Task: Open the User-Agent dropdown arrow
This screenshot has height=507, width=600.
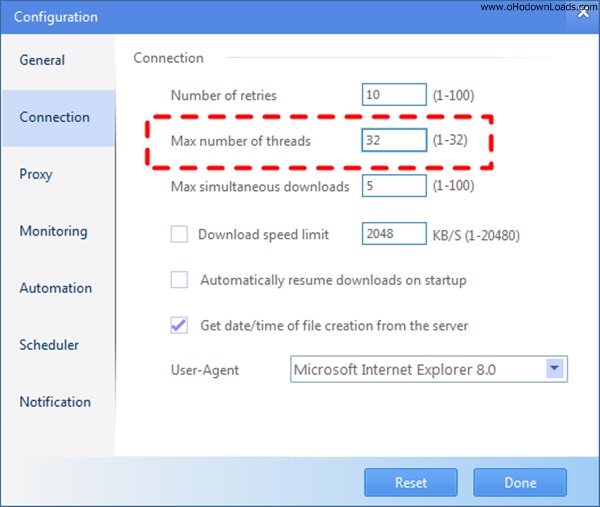Action: (x=555, y=368)
